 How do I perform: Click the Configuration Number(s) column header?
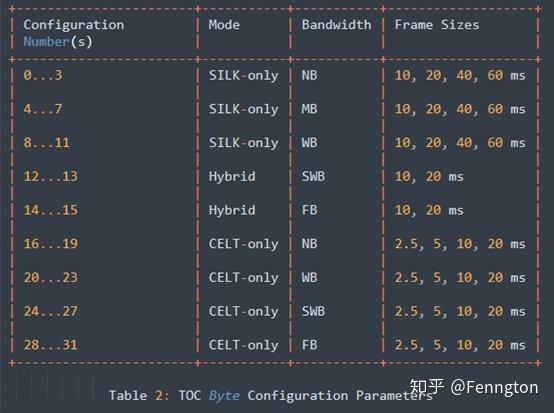tap(74, 33)
